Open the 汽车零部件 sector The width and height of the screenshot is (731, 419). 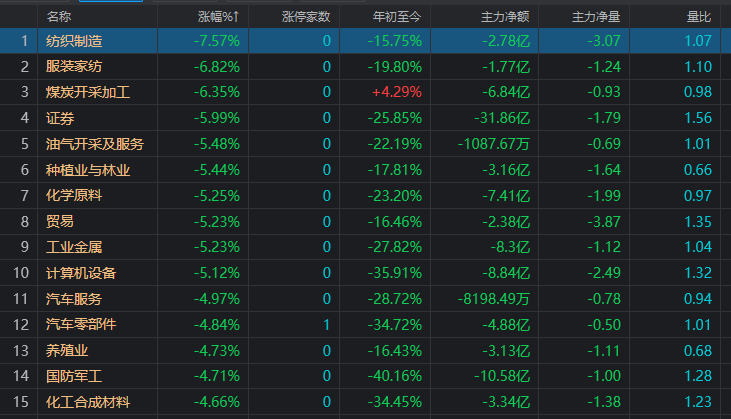pos(81,324)
